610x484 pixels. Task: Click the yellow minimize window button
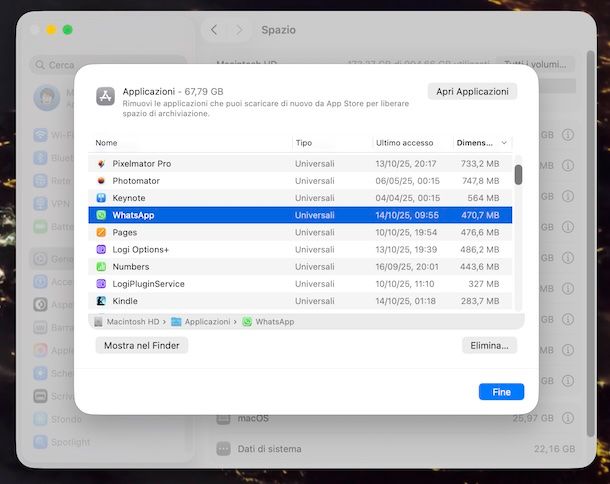pyautogui.click(x=51, y=30)
